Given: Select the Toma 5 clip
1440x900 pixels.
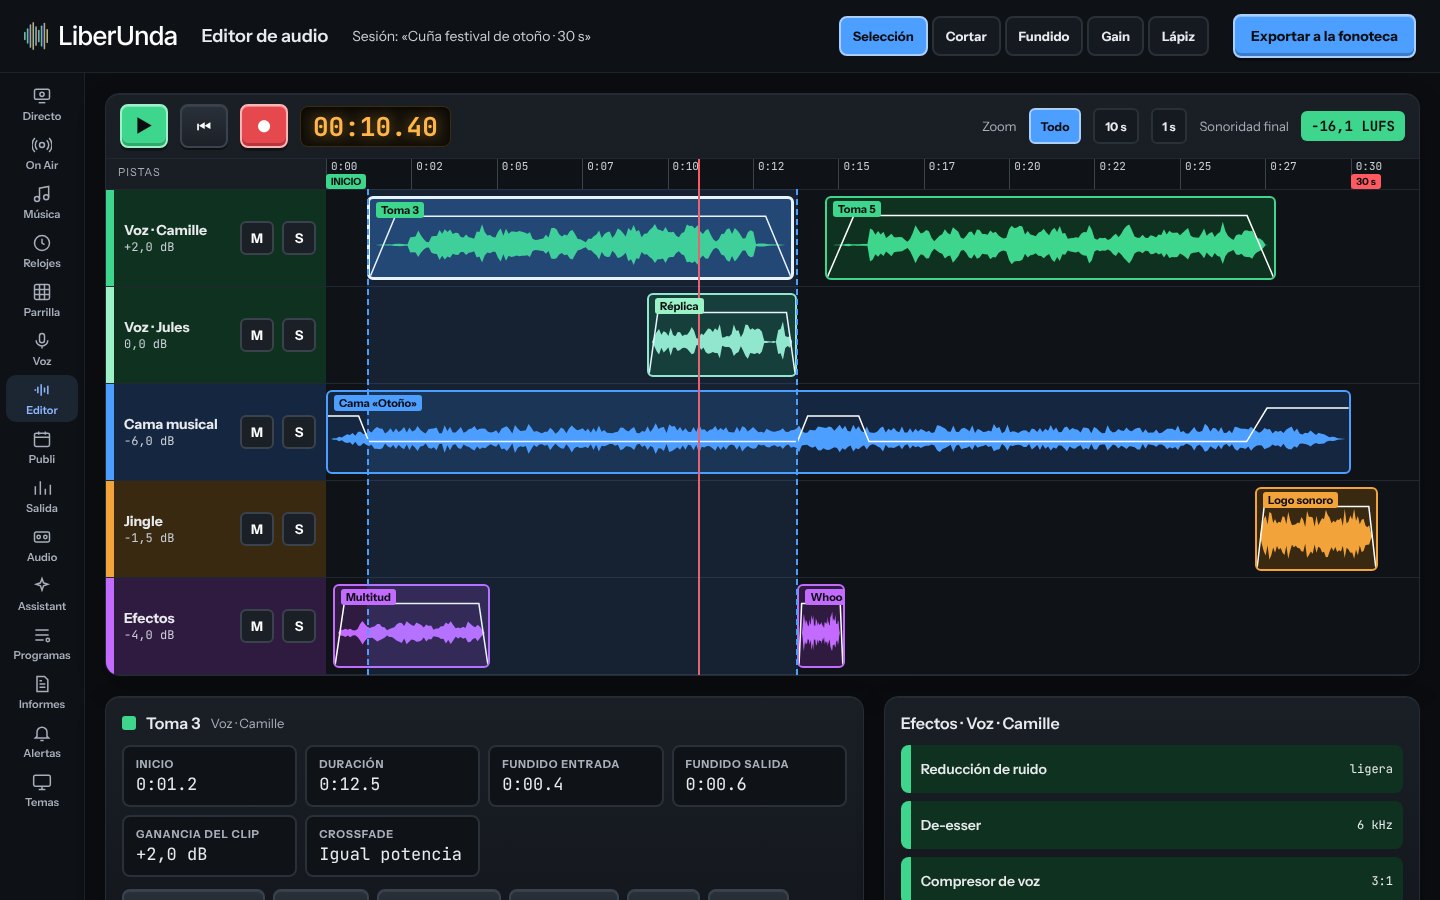Looking at the screenshot, I should point(1050,238).
